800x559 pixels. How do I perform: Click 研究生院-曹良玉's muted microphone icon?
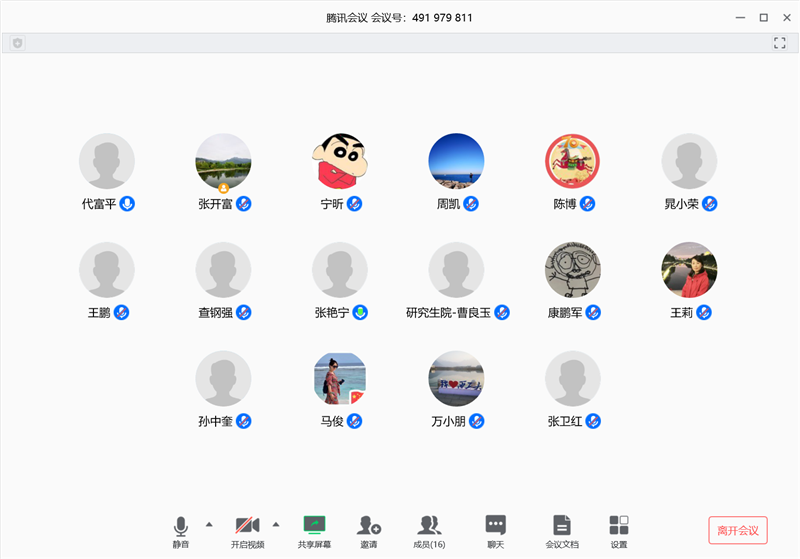pos(502,313)
